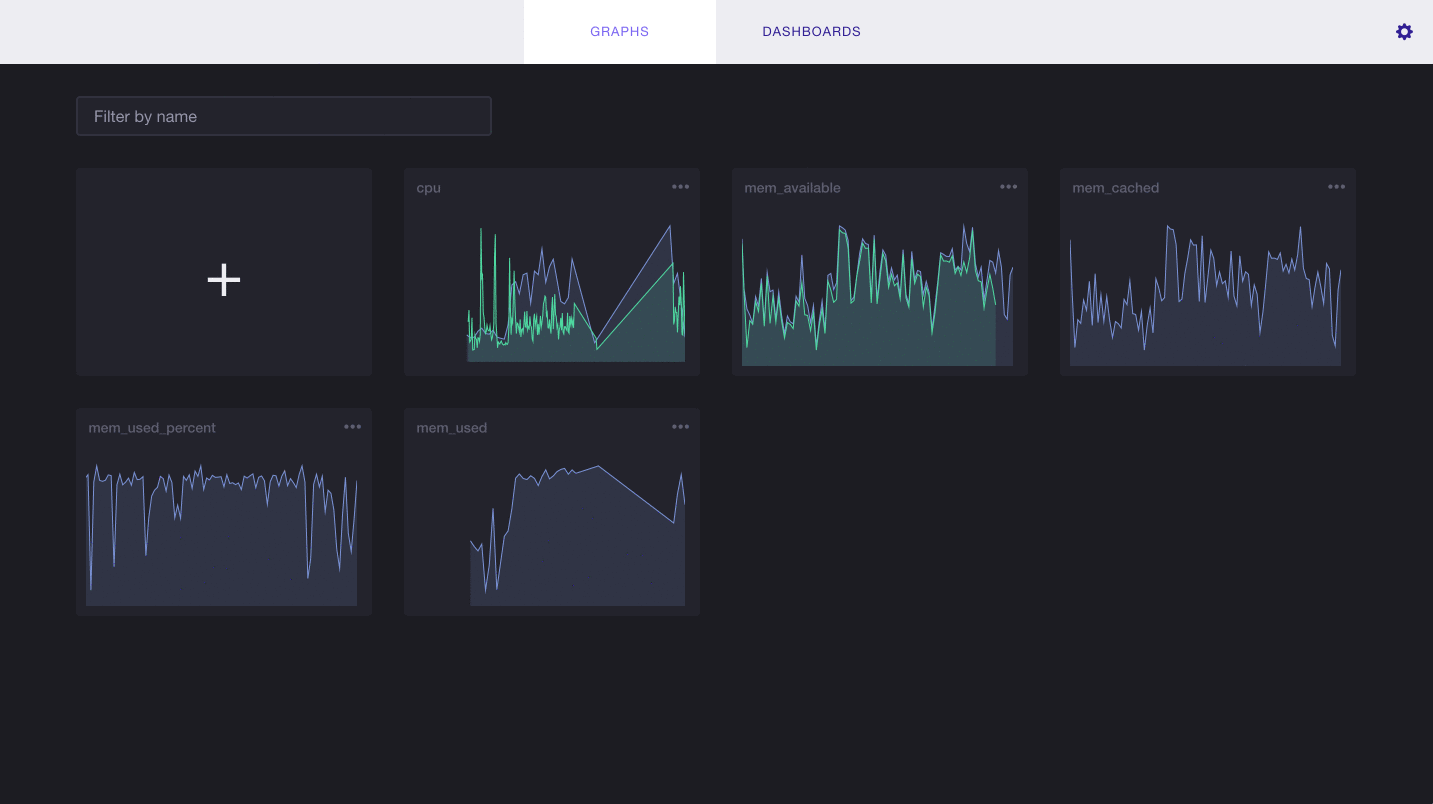Switch to the Graphs tab
Screen dimensions: 1433x804
(619, 32)
